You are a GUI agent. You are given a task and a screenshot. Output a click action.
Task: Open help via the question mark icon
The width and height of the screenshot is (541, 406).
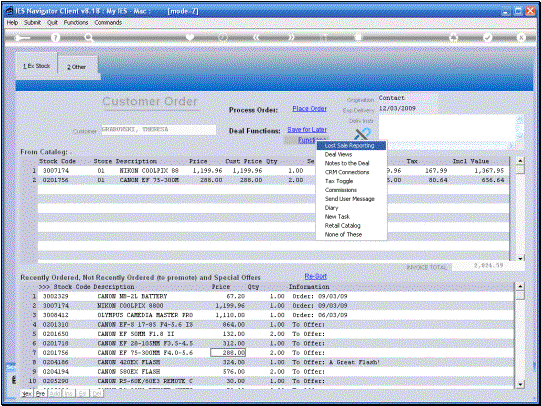pos(55,38)
